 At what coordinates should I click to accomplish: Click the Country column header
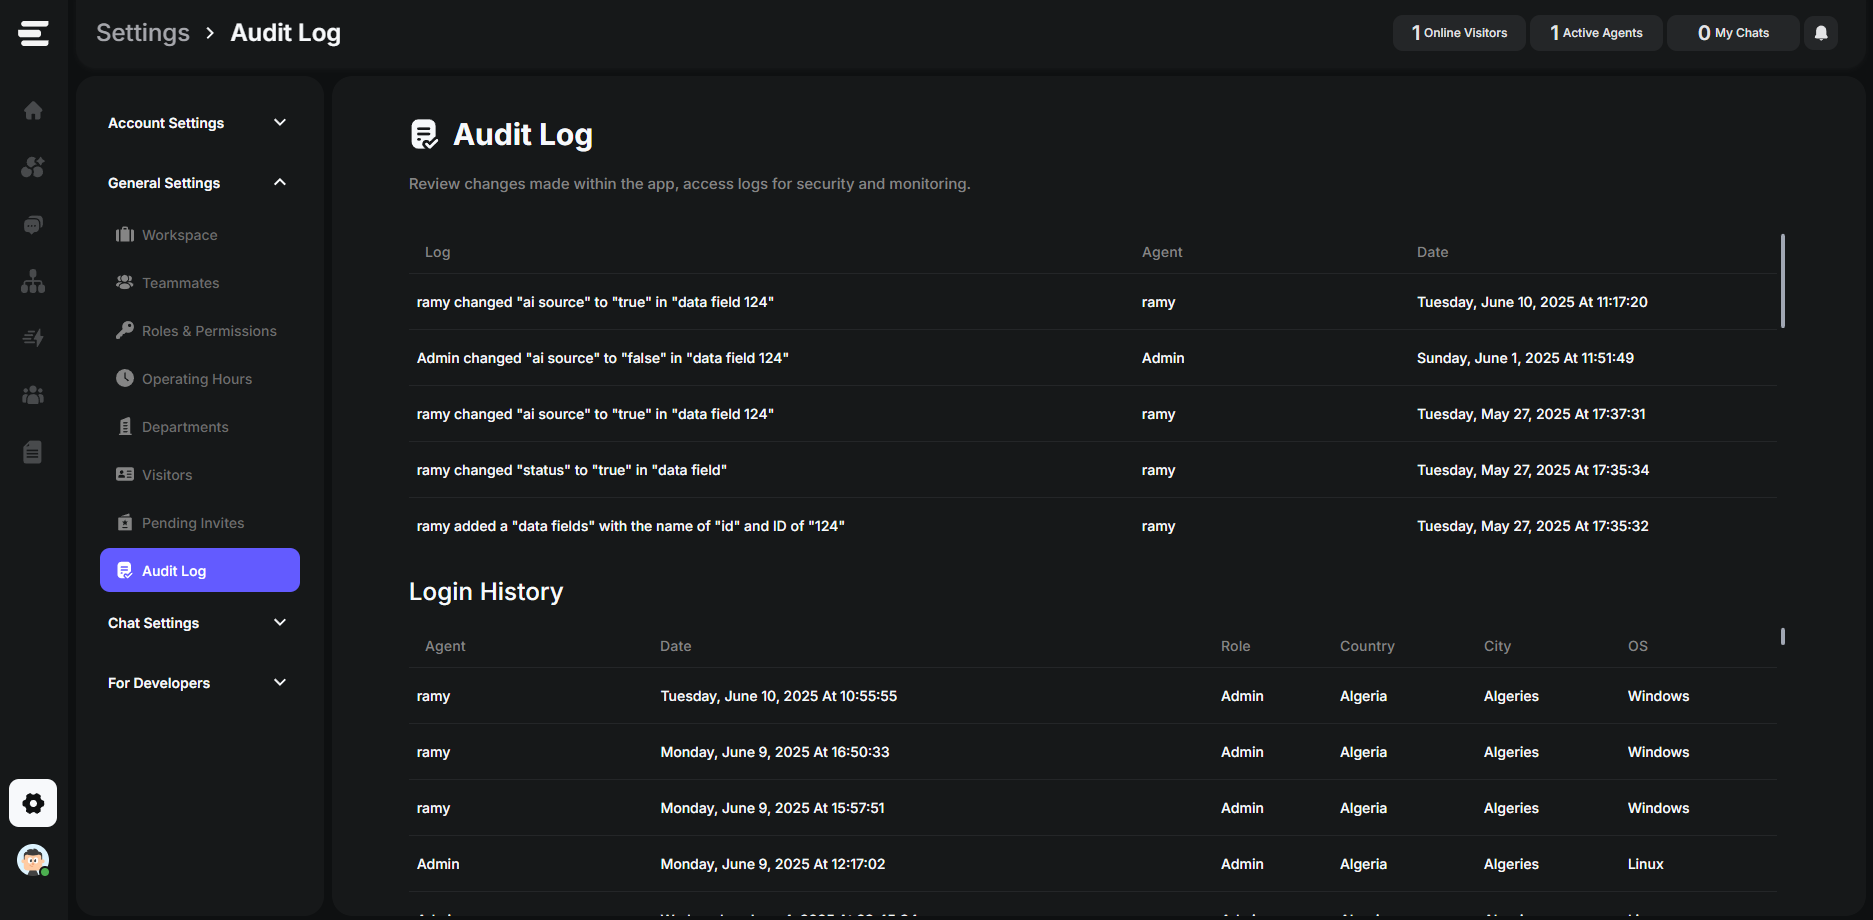tap(1367, 646)
